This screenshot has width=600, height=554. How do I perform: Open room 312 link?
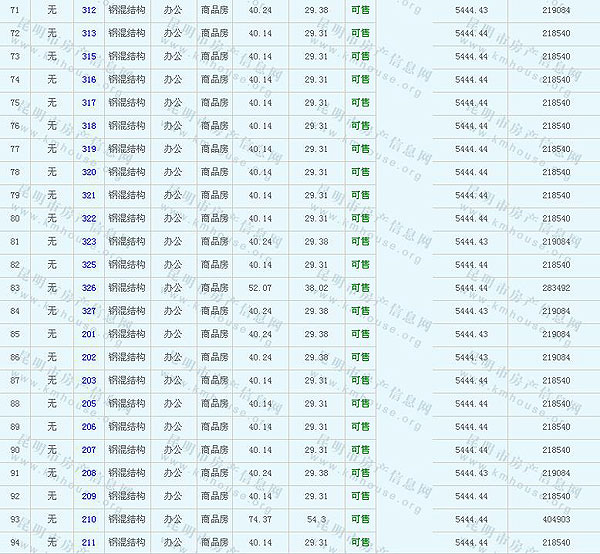89,10
